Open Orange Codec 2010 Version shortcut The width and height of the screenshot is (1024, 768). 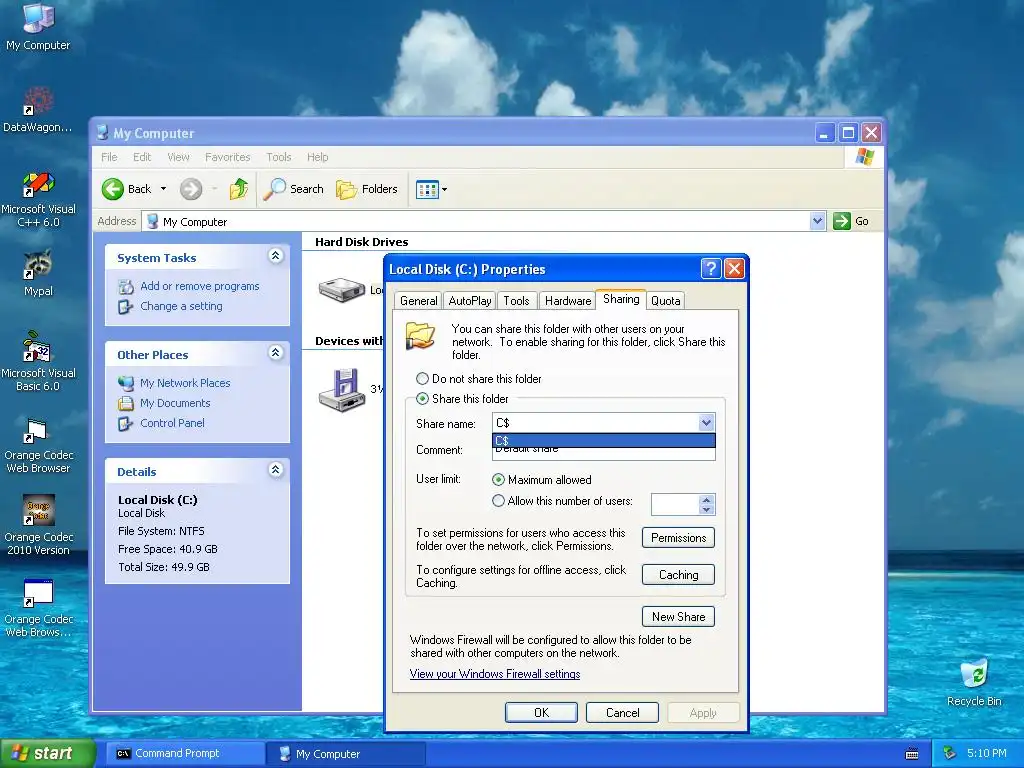tap(38, 526)
